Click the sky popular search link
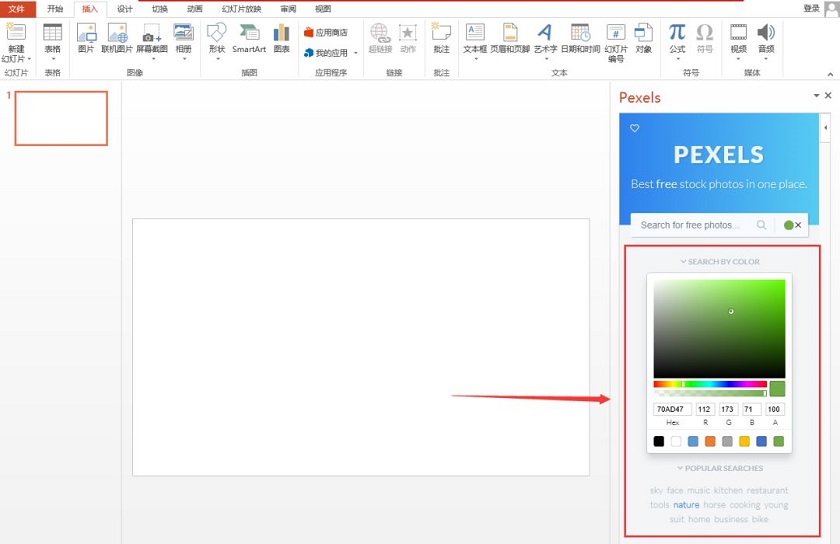This screenshot has width=840, height=544. click(x=656, y=490)
